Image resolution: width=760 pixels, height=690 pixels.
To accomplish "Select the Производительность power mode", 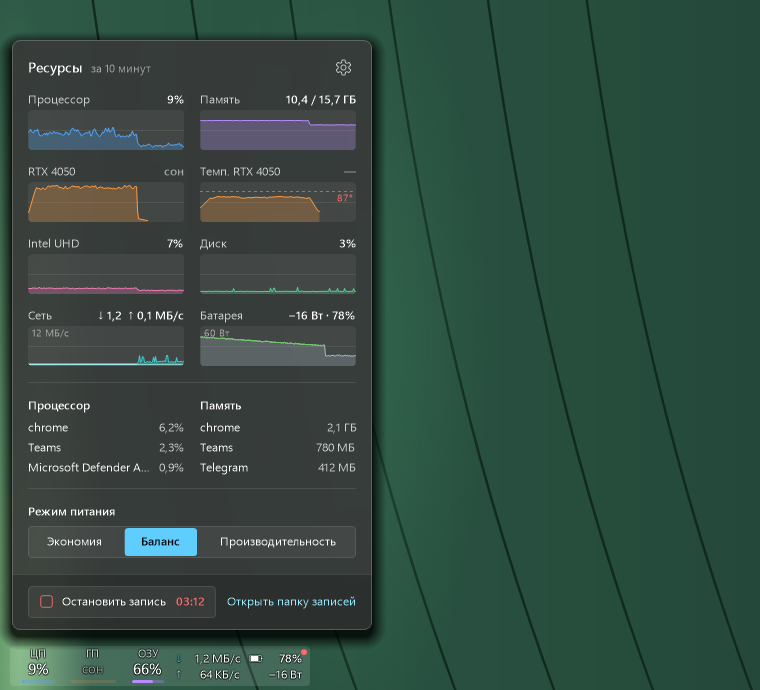I will [x=278, y=542].
